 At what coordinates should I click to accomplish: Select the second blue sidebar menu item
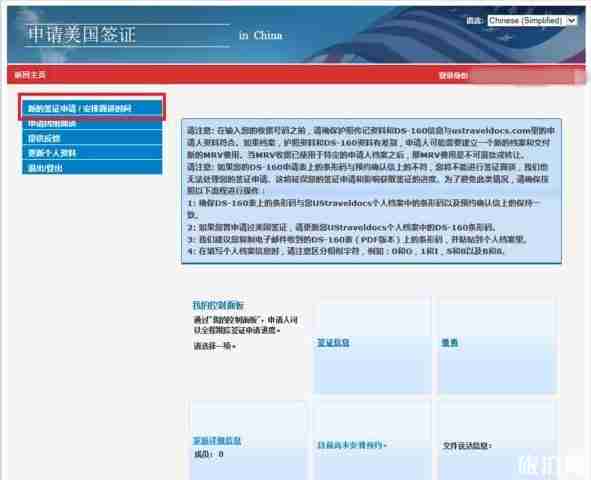pos(92,124)
